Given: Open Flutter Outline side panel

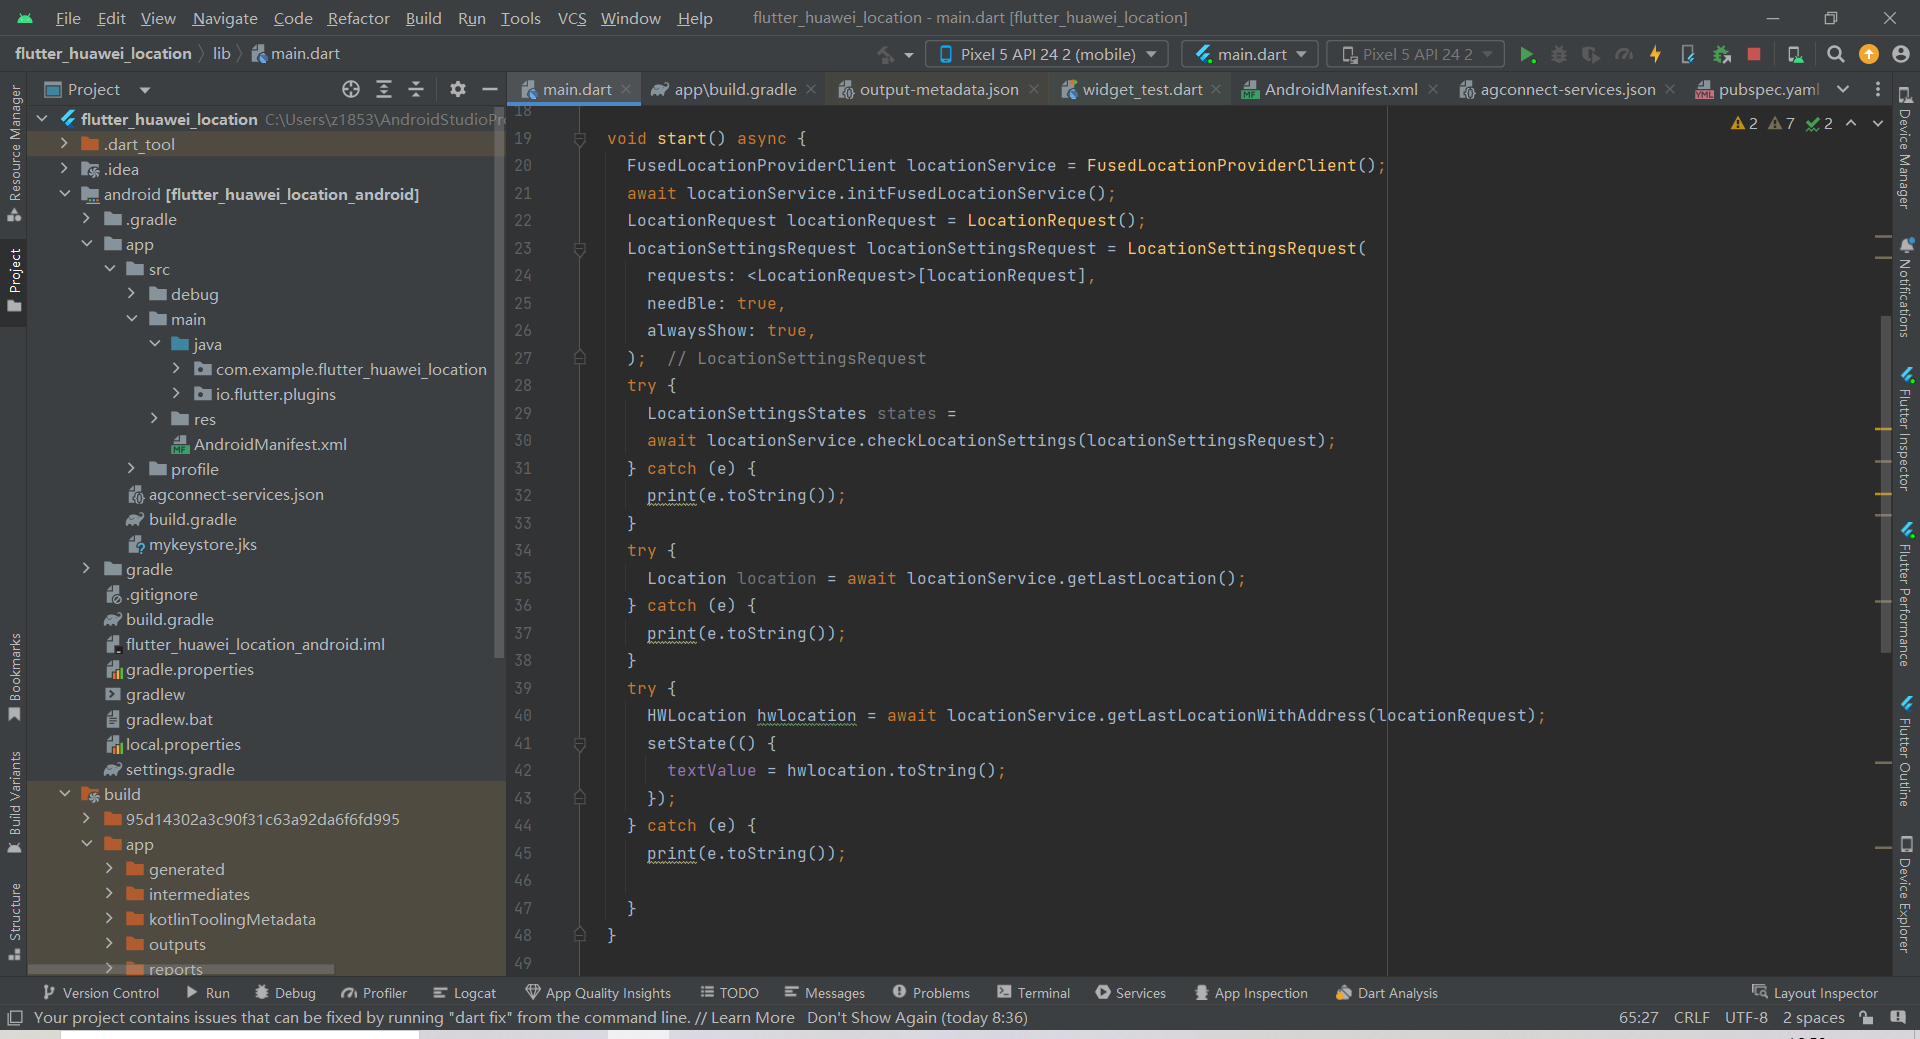Looking at the screenshot, I should [1906, 752].
